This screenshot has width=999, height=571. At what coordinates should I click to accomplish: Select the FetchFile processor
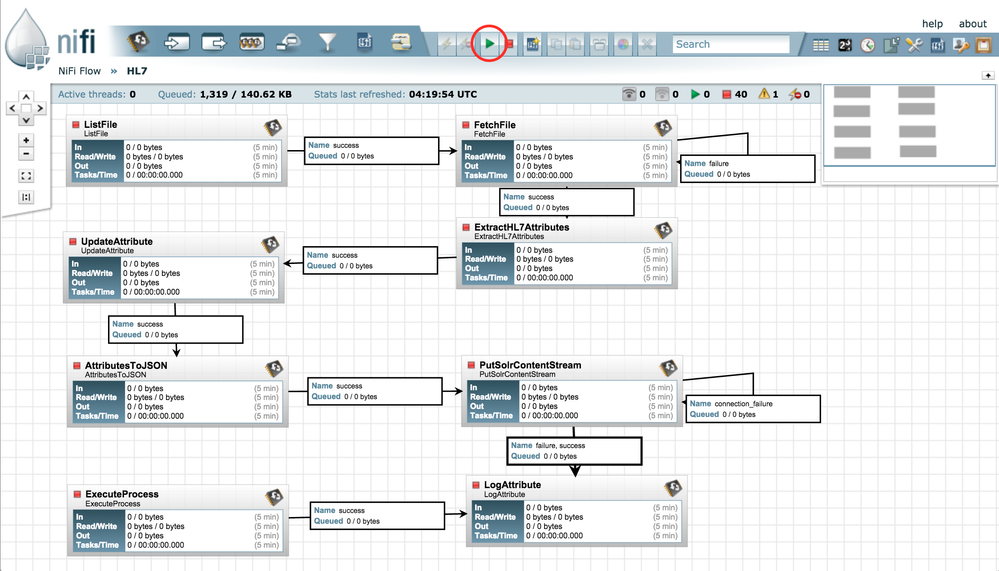pos(566,151)
